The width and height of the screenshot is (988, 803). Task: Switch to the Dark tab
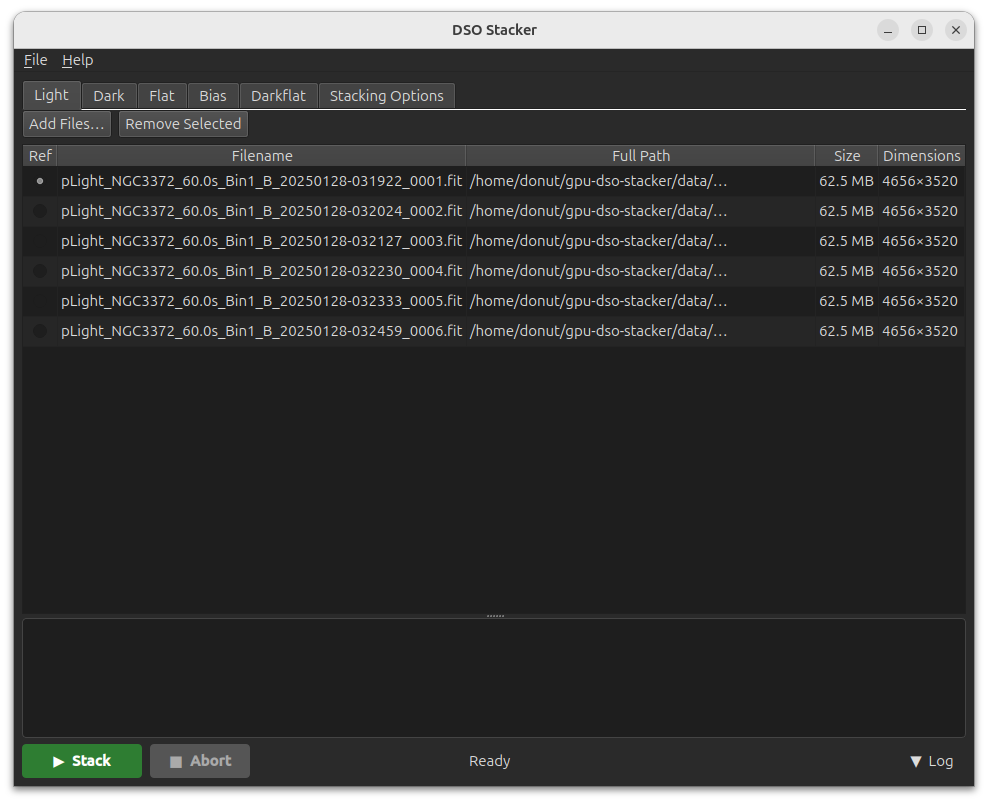pos(109,96)
